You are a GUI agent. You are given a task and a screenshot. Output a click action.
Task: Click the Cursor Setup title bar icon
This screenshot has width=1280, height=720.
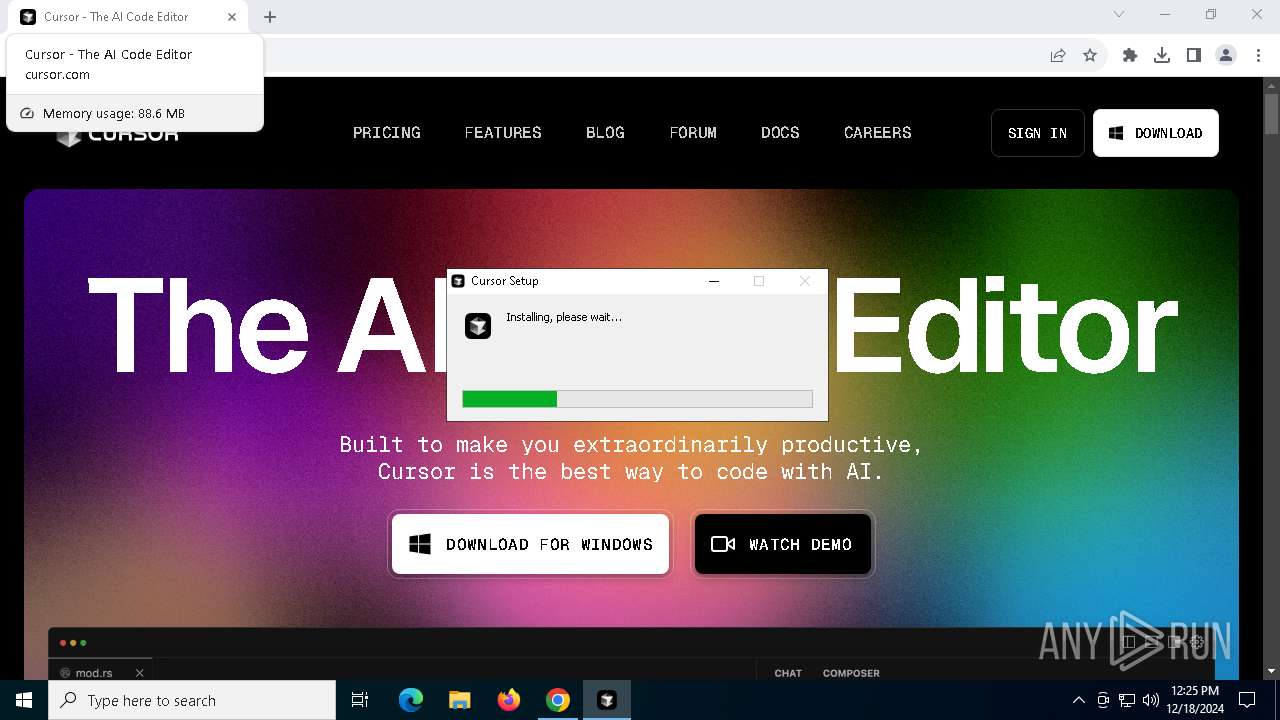458,281
